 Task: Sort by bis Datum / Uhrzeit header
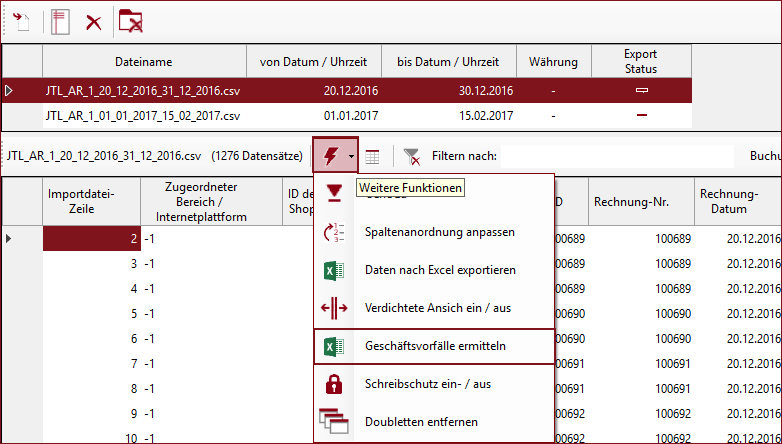[x=448, y=61]
